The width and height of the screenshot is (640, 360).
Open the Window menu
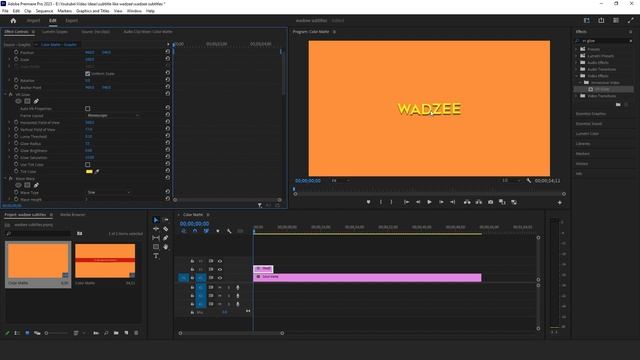[x=134, y=11]
